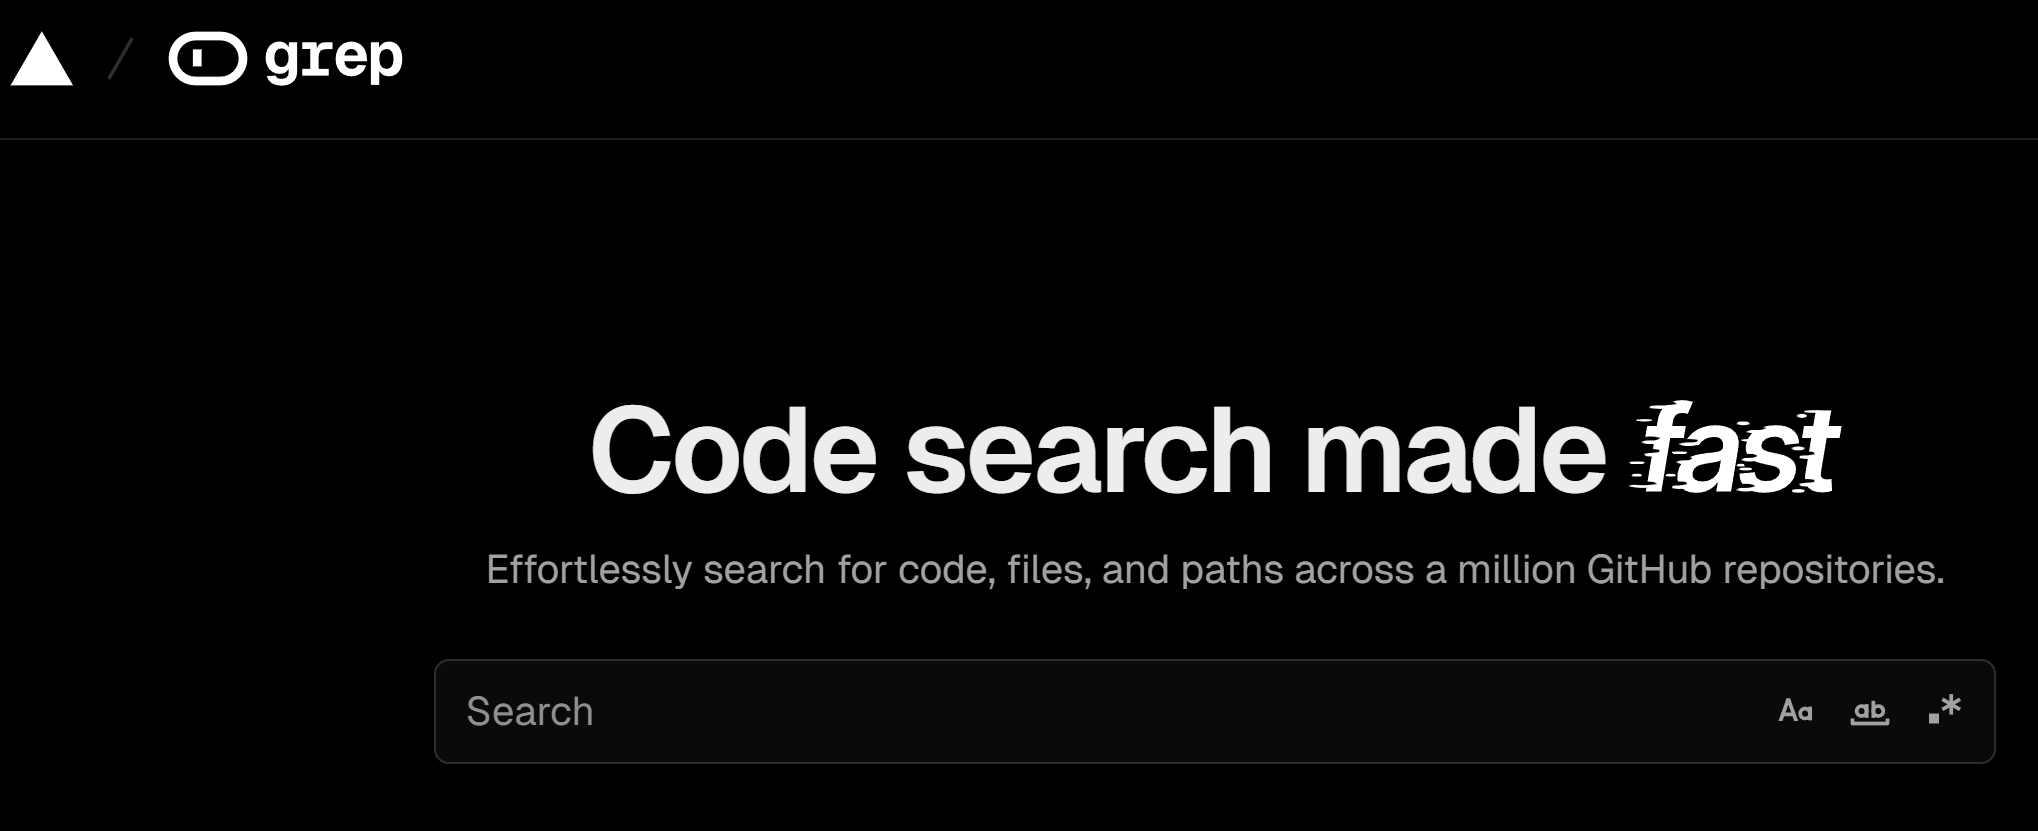Toggle the Match Case (Aa) option
2038x831 pixels.
(1795, 711)
